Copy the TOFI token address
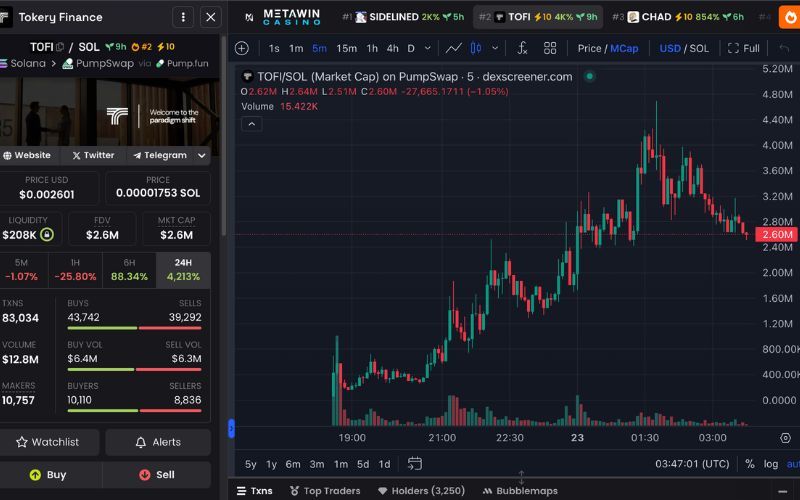Image resolution: width=800 pixels, height=500 pixels. pyautogui.click(x=60, y=47)
